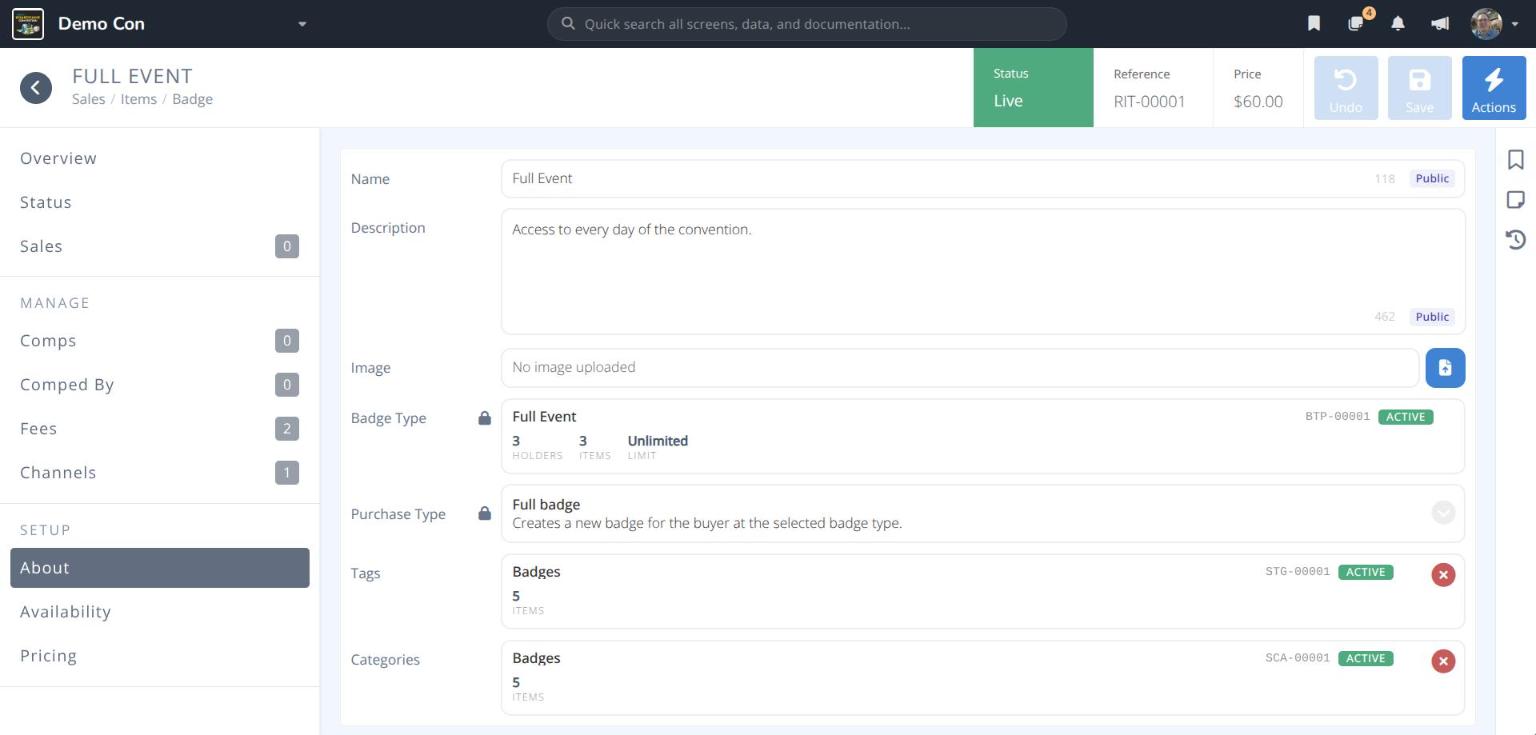The width and height of the screenshot is (1536, 735).
Task: Click the Items breadcrumb link
Action: (x=138, y=99)
